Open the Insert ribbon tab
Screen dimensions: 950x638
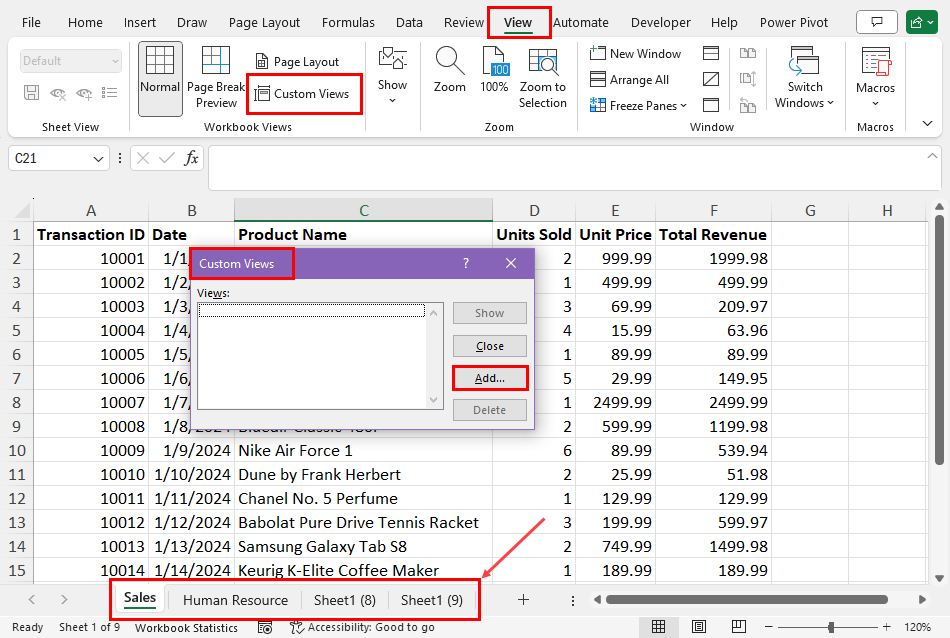[x=139, y=22]
